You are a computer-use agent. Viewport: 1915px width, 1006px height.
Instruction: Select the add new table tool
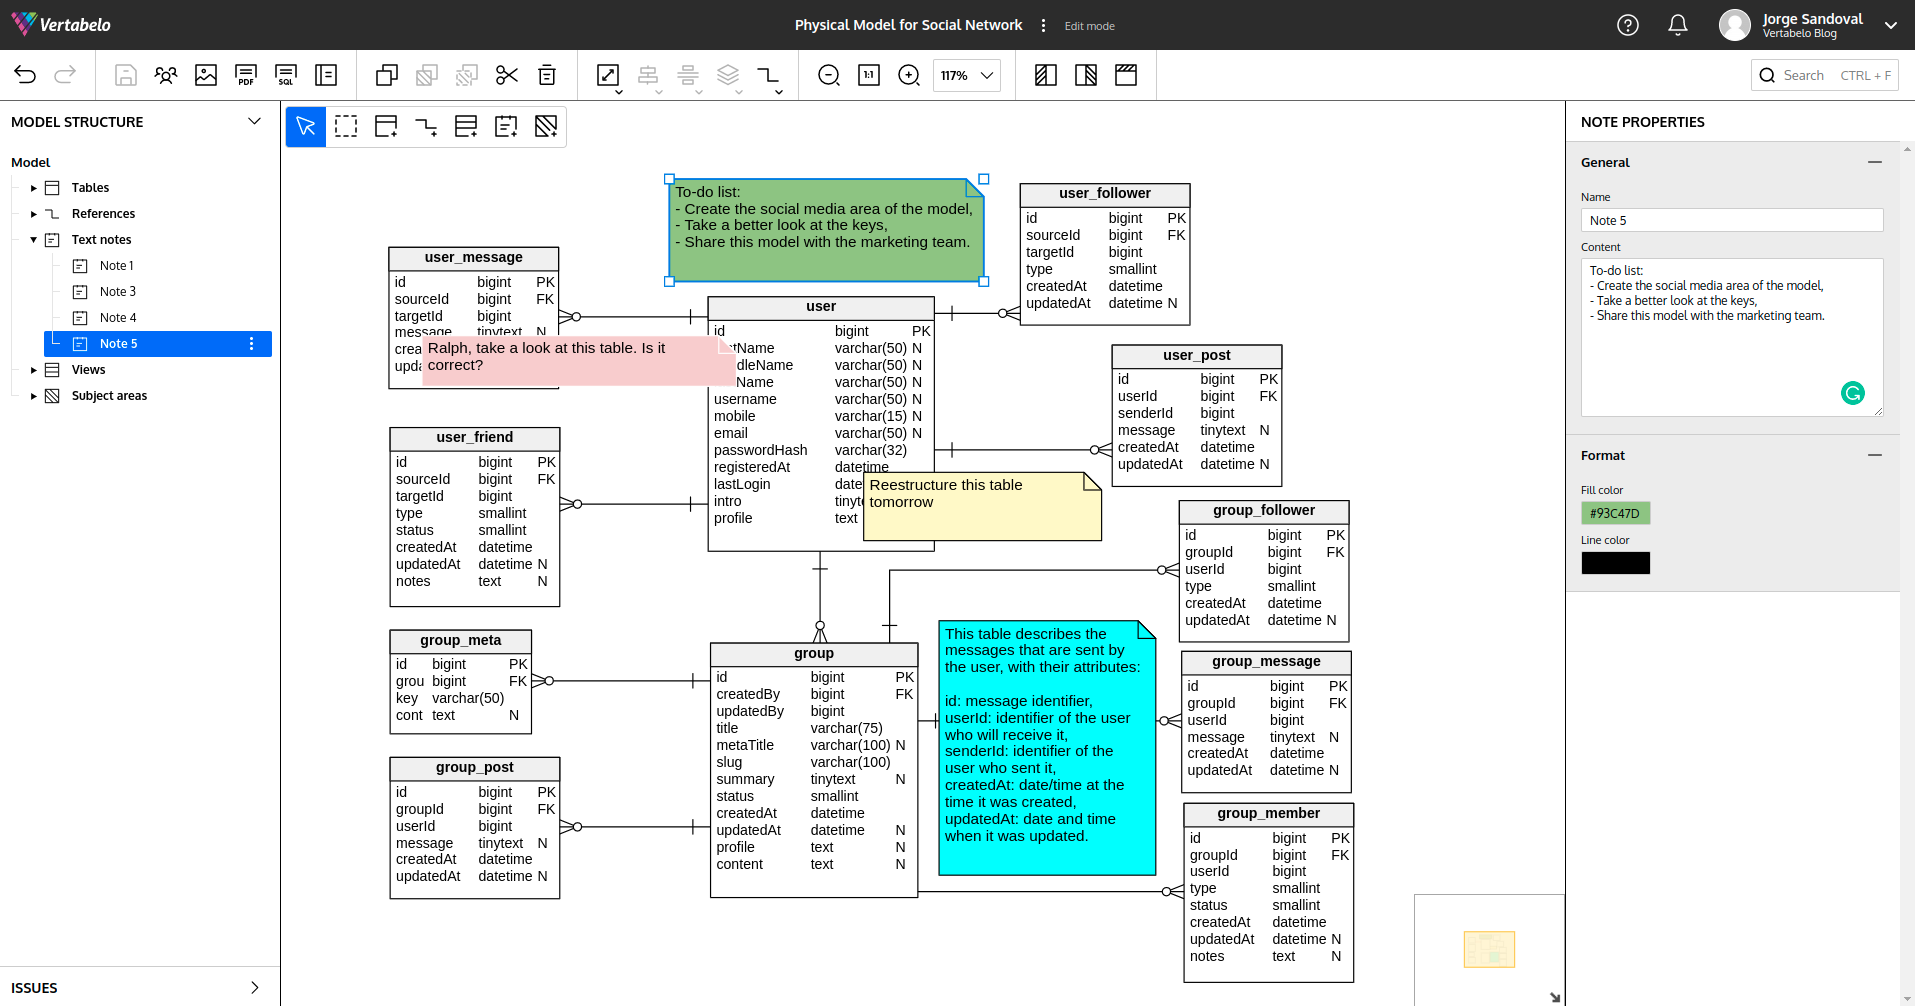coord(386,126)
